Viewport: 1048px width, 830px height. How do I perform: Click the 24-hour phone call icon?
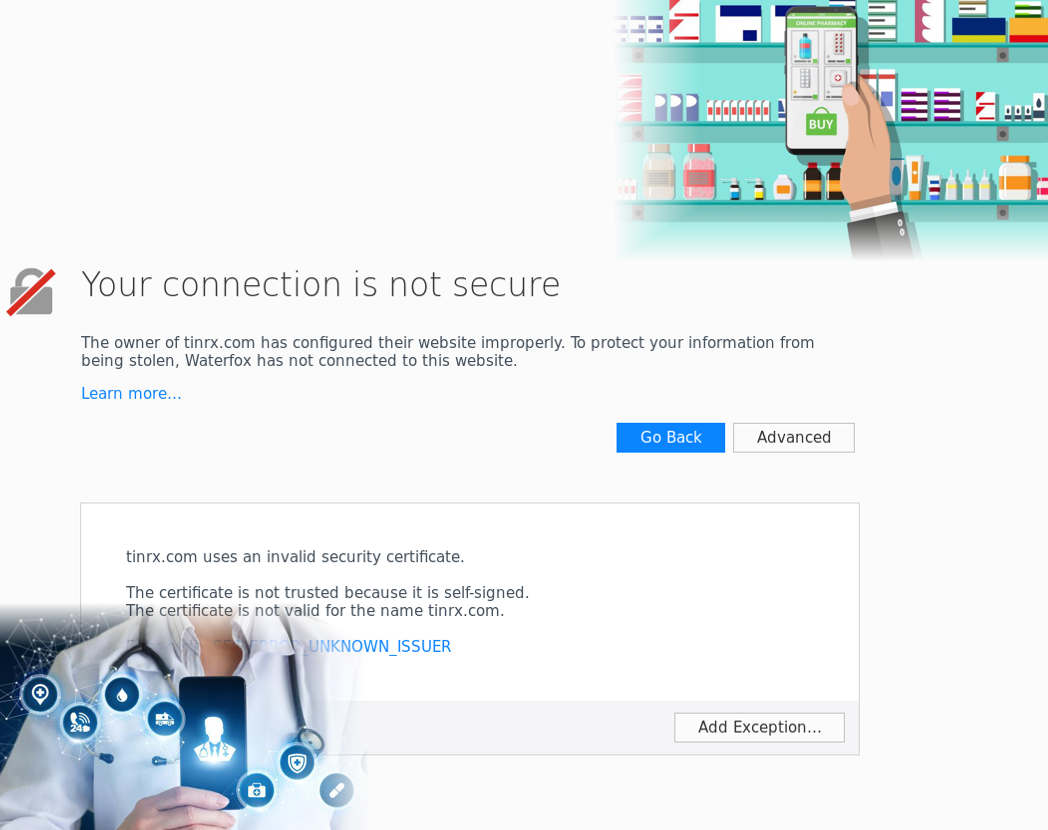pos(80,722)
